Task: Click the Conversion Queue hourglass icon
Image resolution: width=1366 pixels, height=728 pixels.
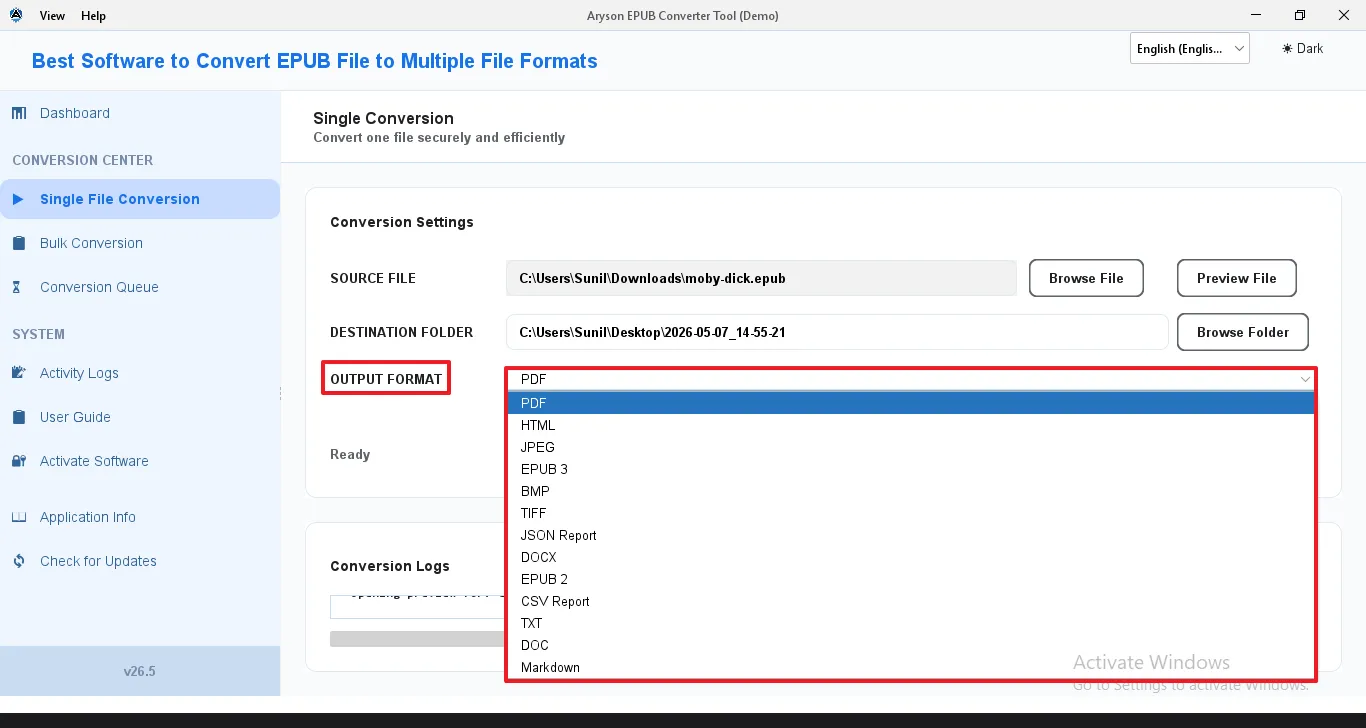Action: tap(17, 287)
